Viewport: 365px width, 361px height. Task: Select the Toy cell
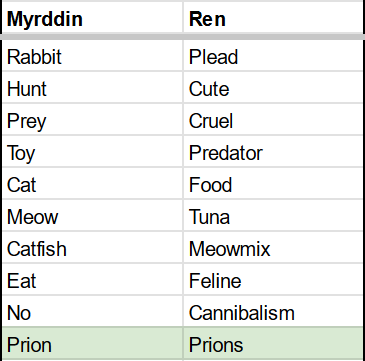pos(93,152)
